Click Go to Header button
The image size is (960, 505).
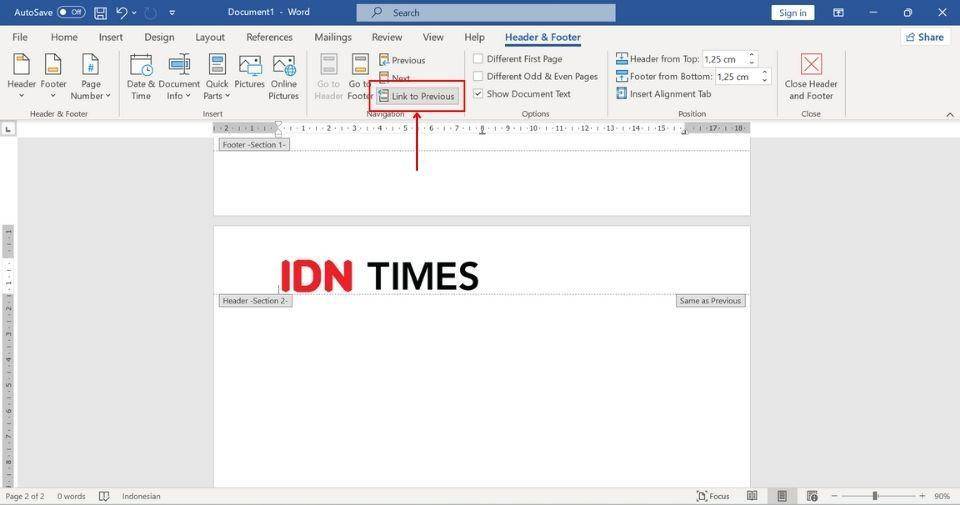[329, 77]
